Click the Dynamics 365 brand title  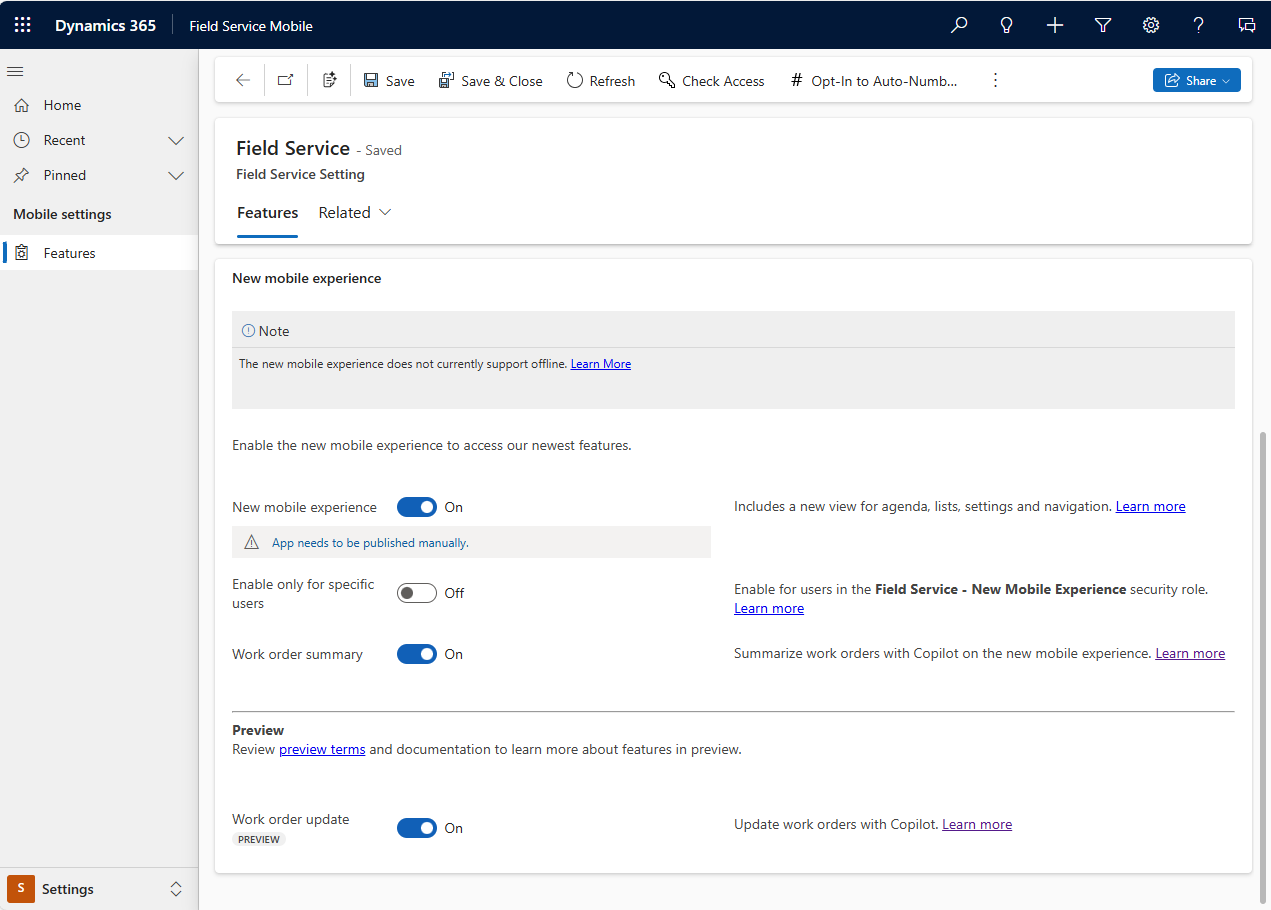105,26
